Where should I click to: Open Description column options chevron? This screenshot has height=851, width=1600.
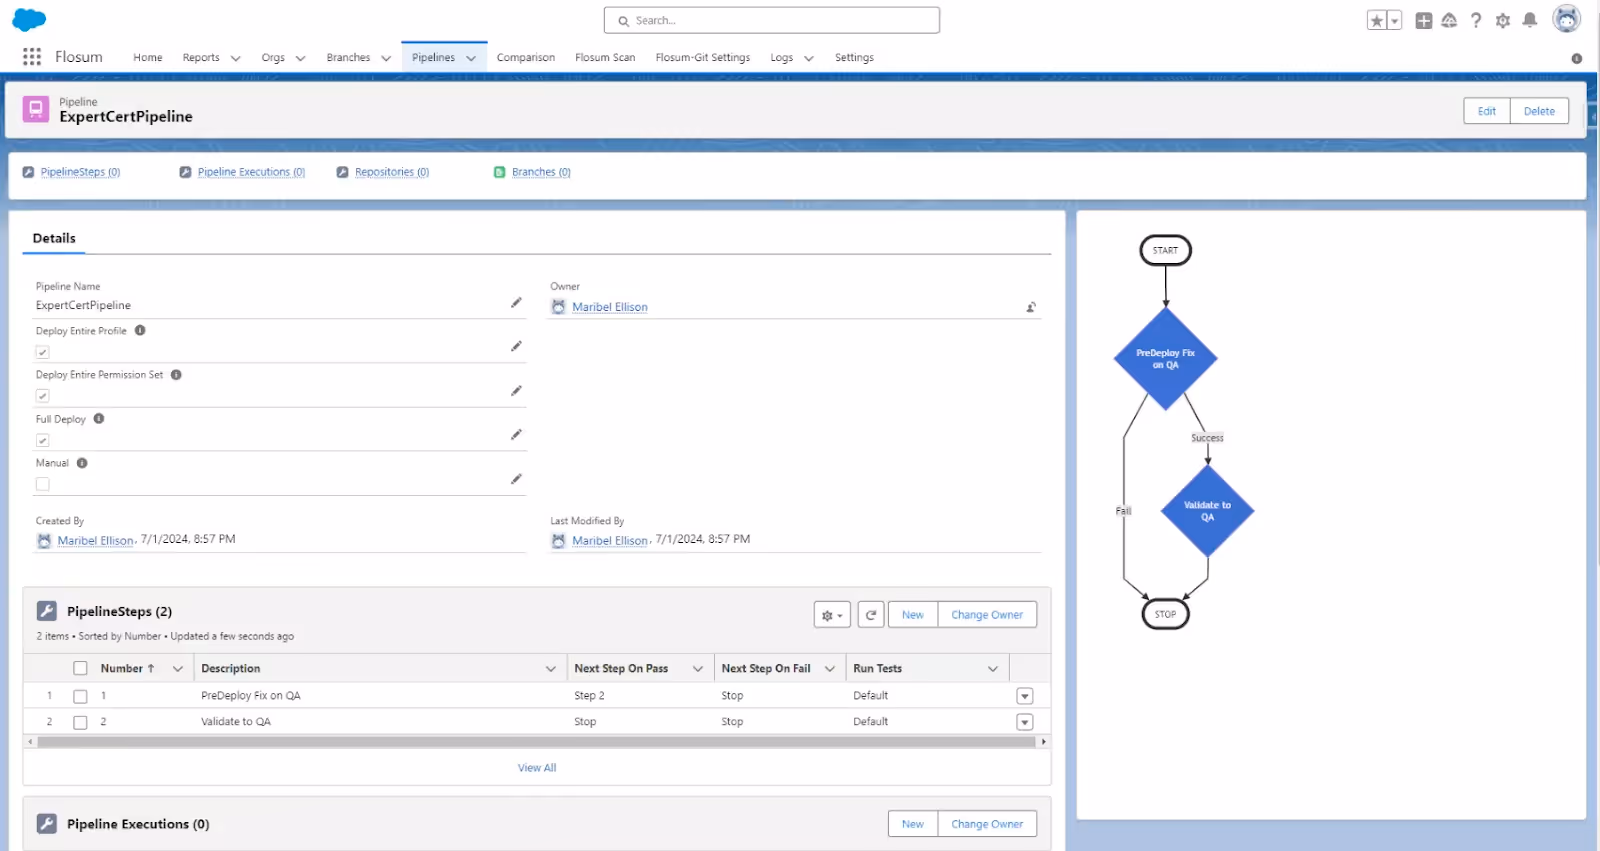(550, 668)
